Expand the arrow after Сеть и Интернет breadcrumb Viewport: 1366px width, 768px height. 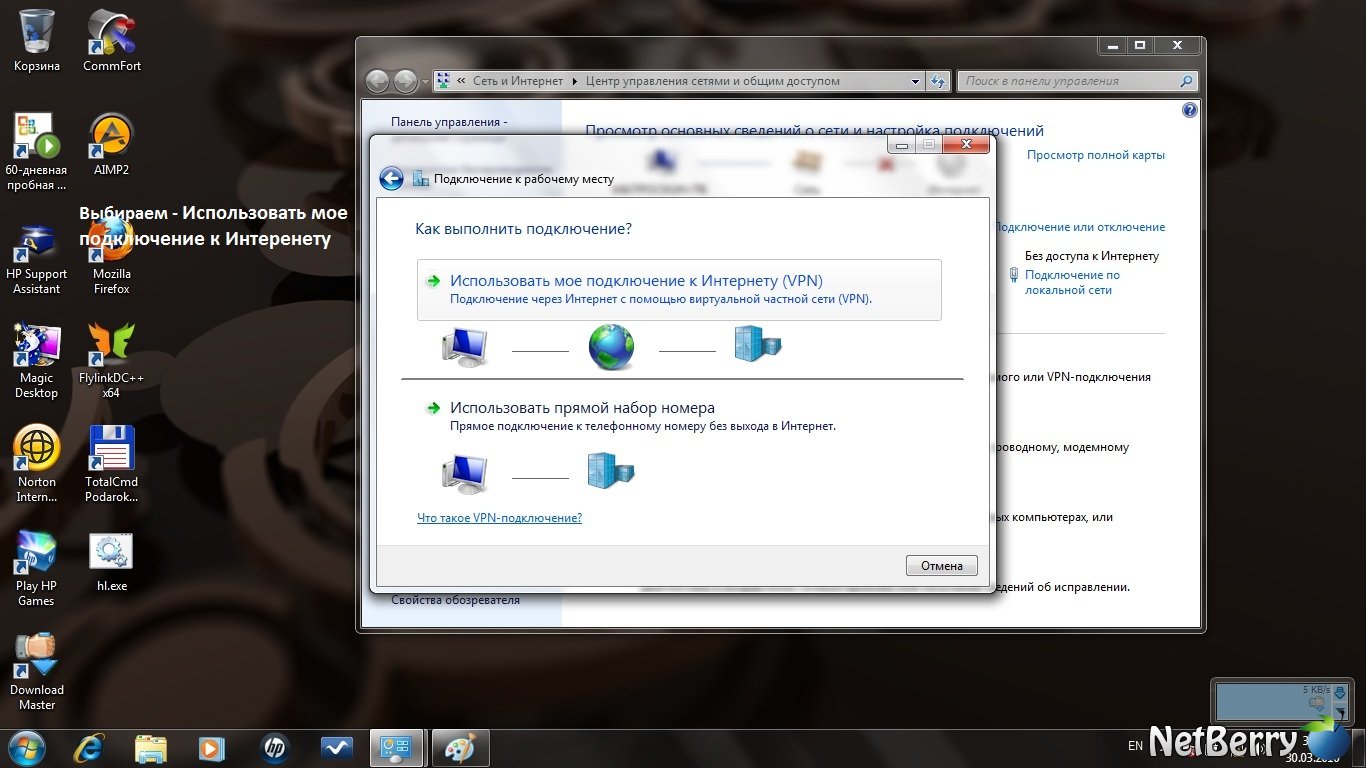coord(575,81)
